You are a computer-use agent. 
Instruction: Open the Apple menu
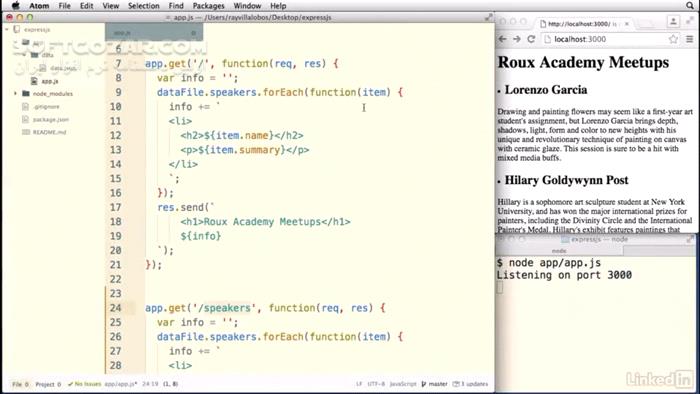[15, 6]
